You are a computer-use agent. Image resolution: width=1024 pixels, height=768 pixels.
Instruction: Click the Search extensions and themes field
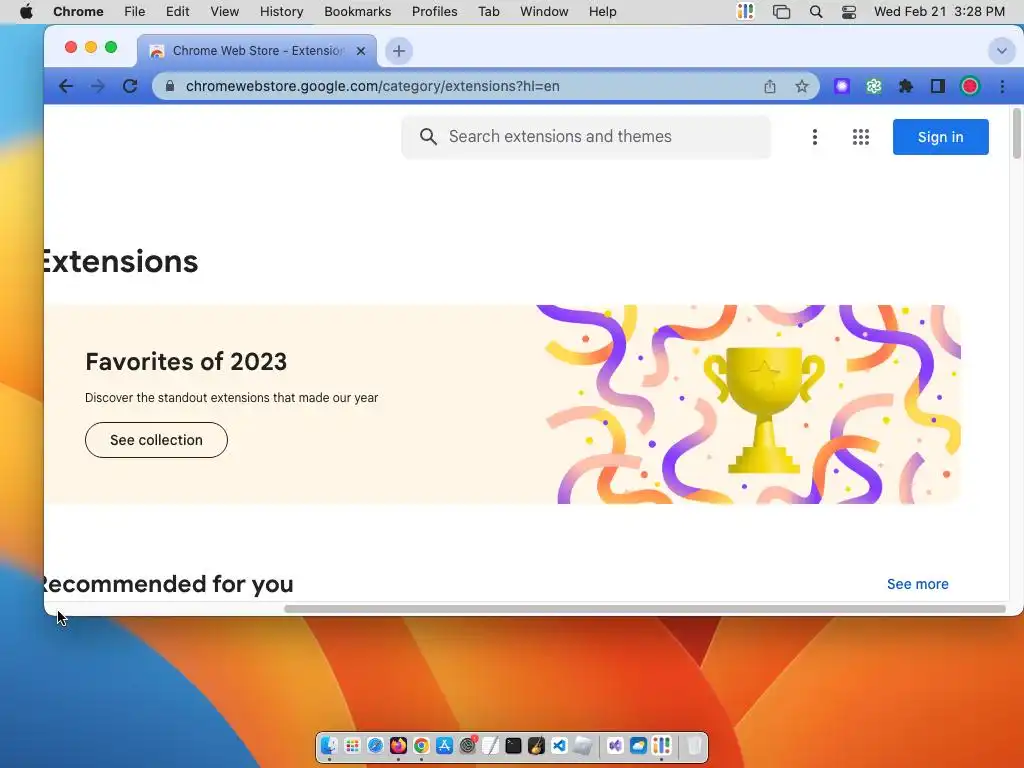pos(586,136)
